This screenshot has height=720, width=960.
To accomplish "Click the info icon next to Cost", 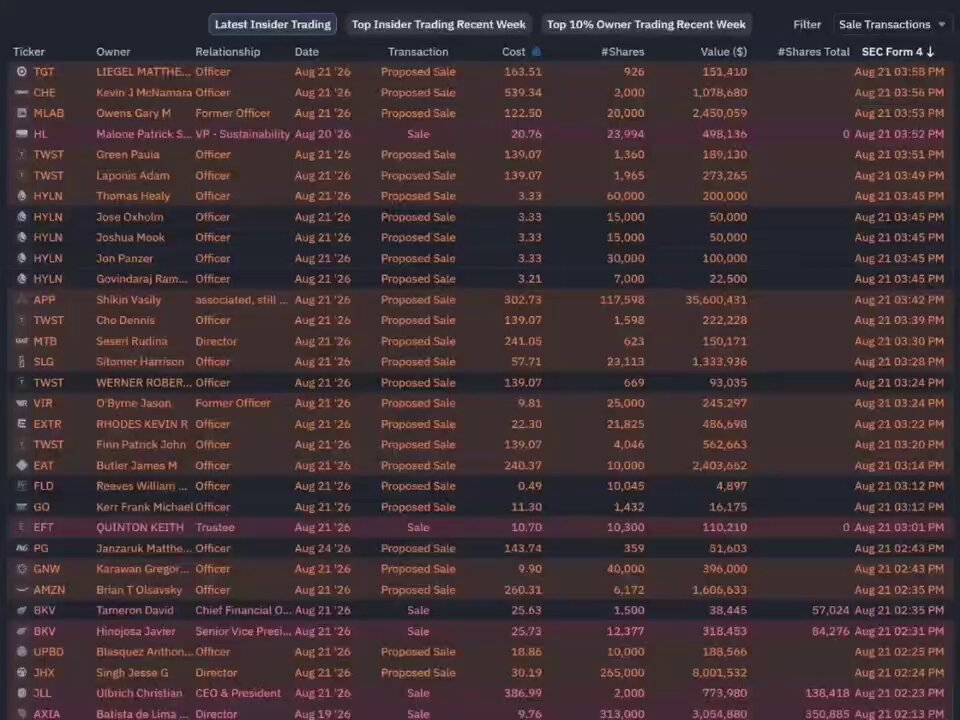I will 536,52.
